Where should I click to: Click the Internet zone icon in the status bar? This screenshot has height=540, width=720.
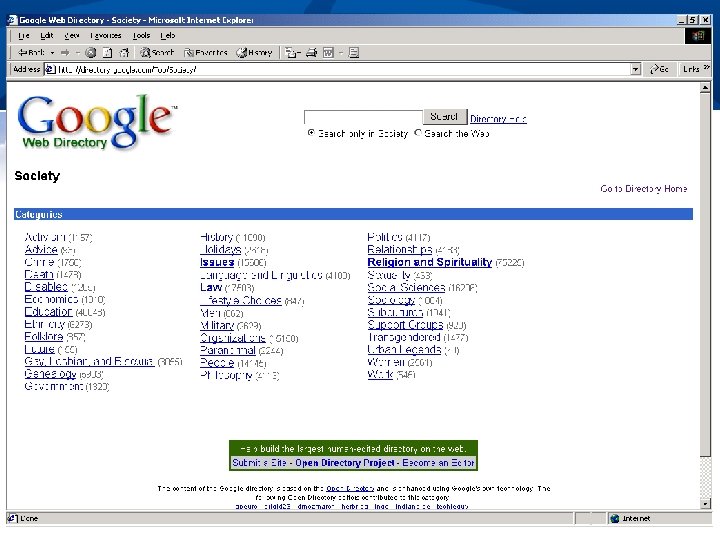coord(615,518)
